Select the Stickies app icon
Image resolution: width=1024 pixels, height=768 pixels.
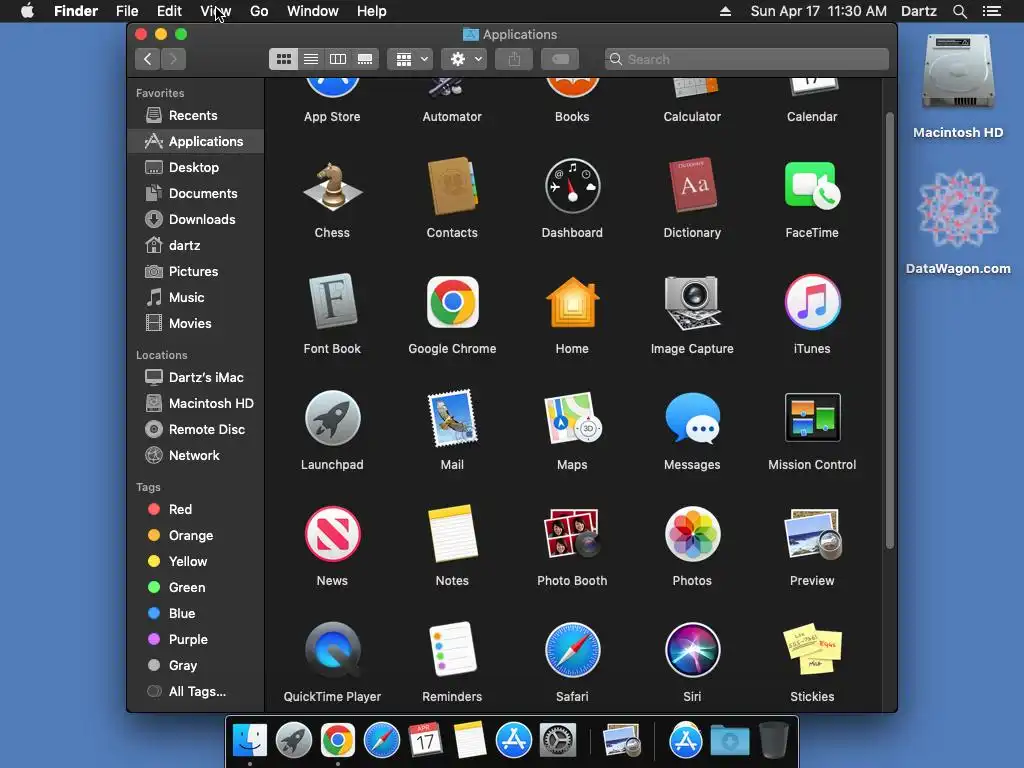[812, 650]
